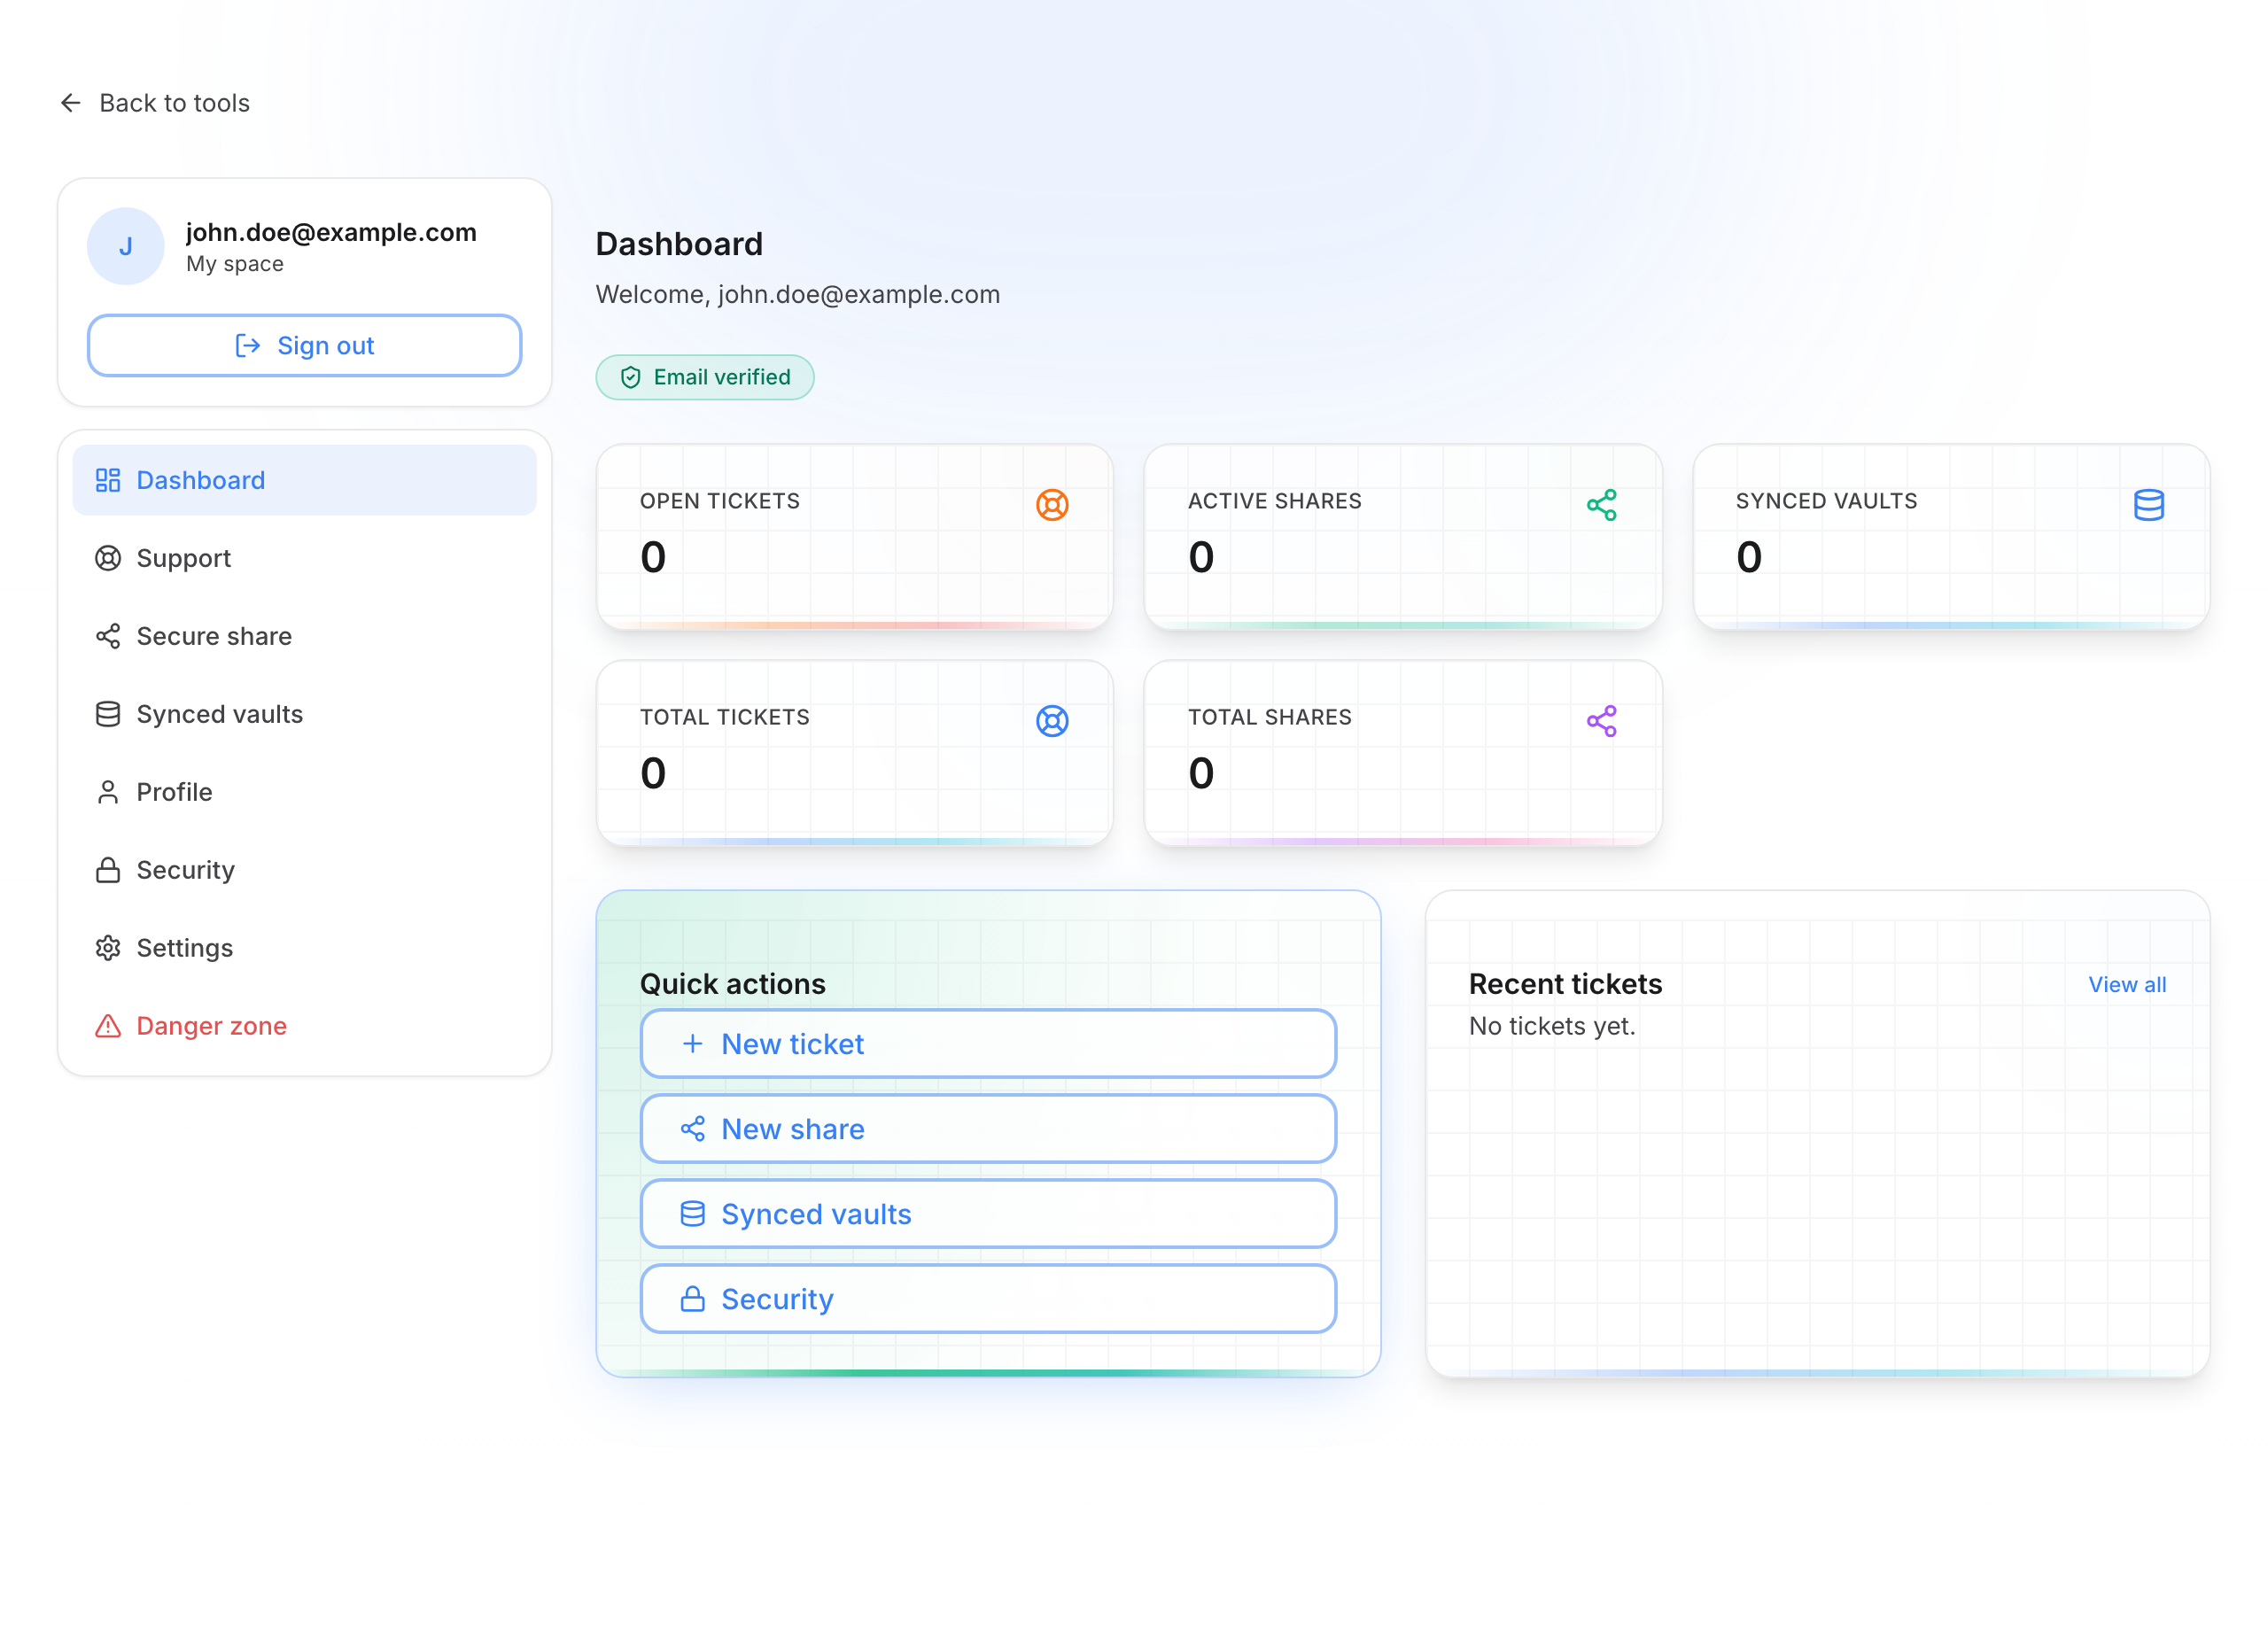Open Security from the sidebar menu
The image size is (2268, 1637).
coord(305,870)
